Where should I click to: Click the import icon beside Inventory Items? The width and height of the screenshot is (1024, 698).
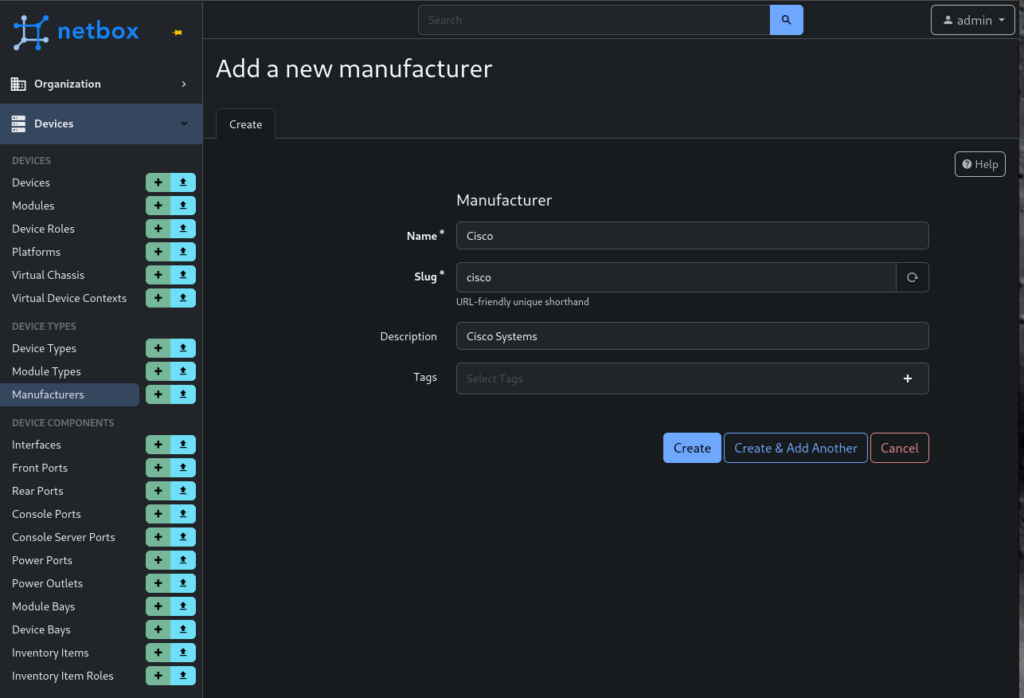pos(183,653)
